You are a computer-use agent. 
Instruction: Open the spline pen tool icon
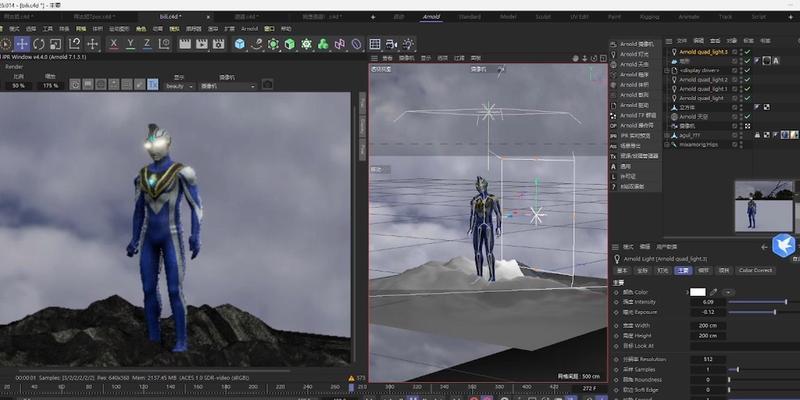pyautogui.click(x=257, y=44)
